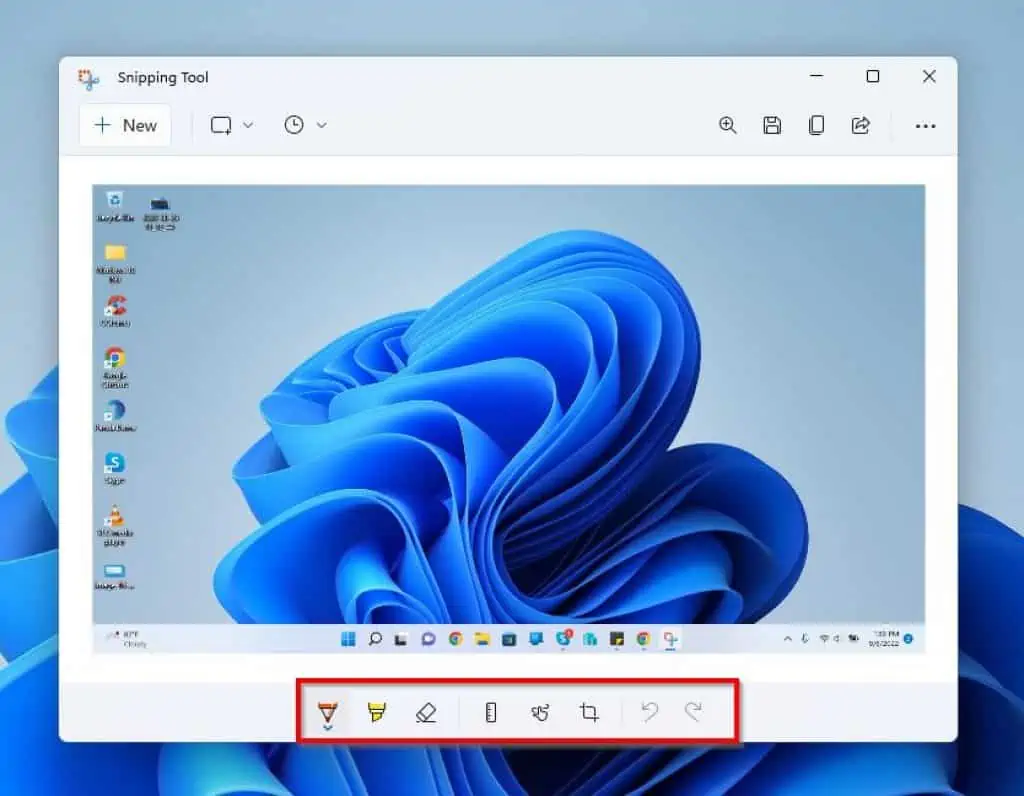Screen dimensions: 1024x796
Task: Share the snip via the share icon
Action: click(x=860, y=125)
